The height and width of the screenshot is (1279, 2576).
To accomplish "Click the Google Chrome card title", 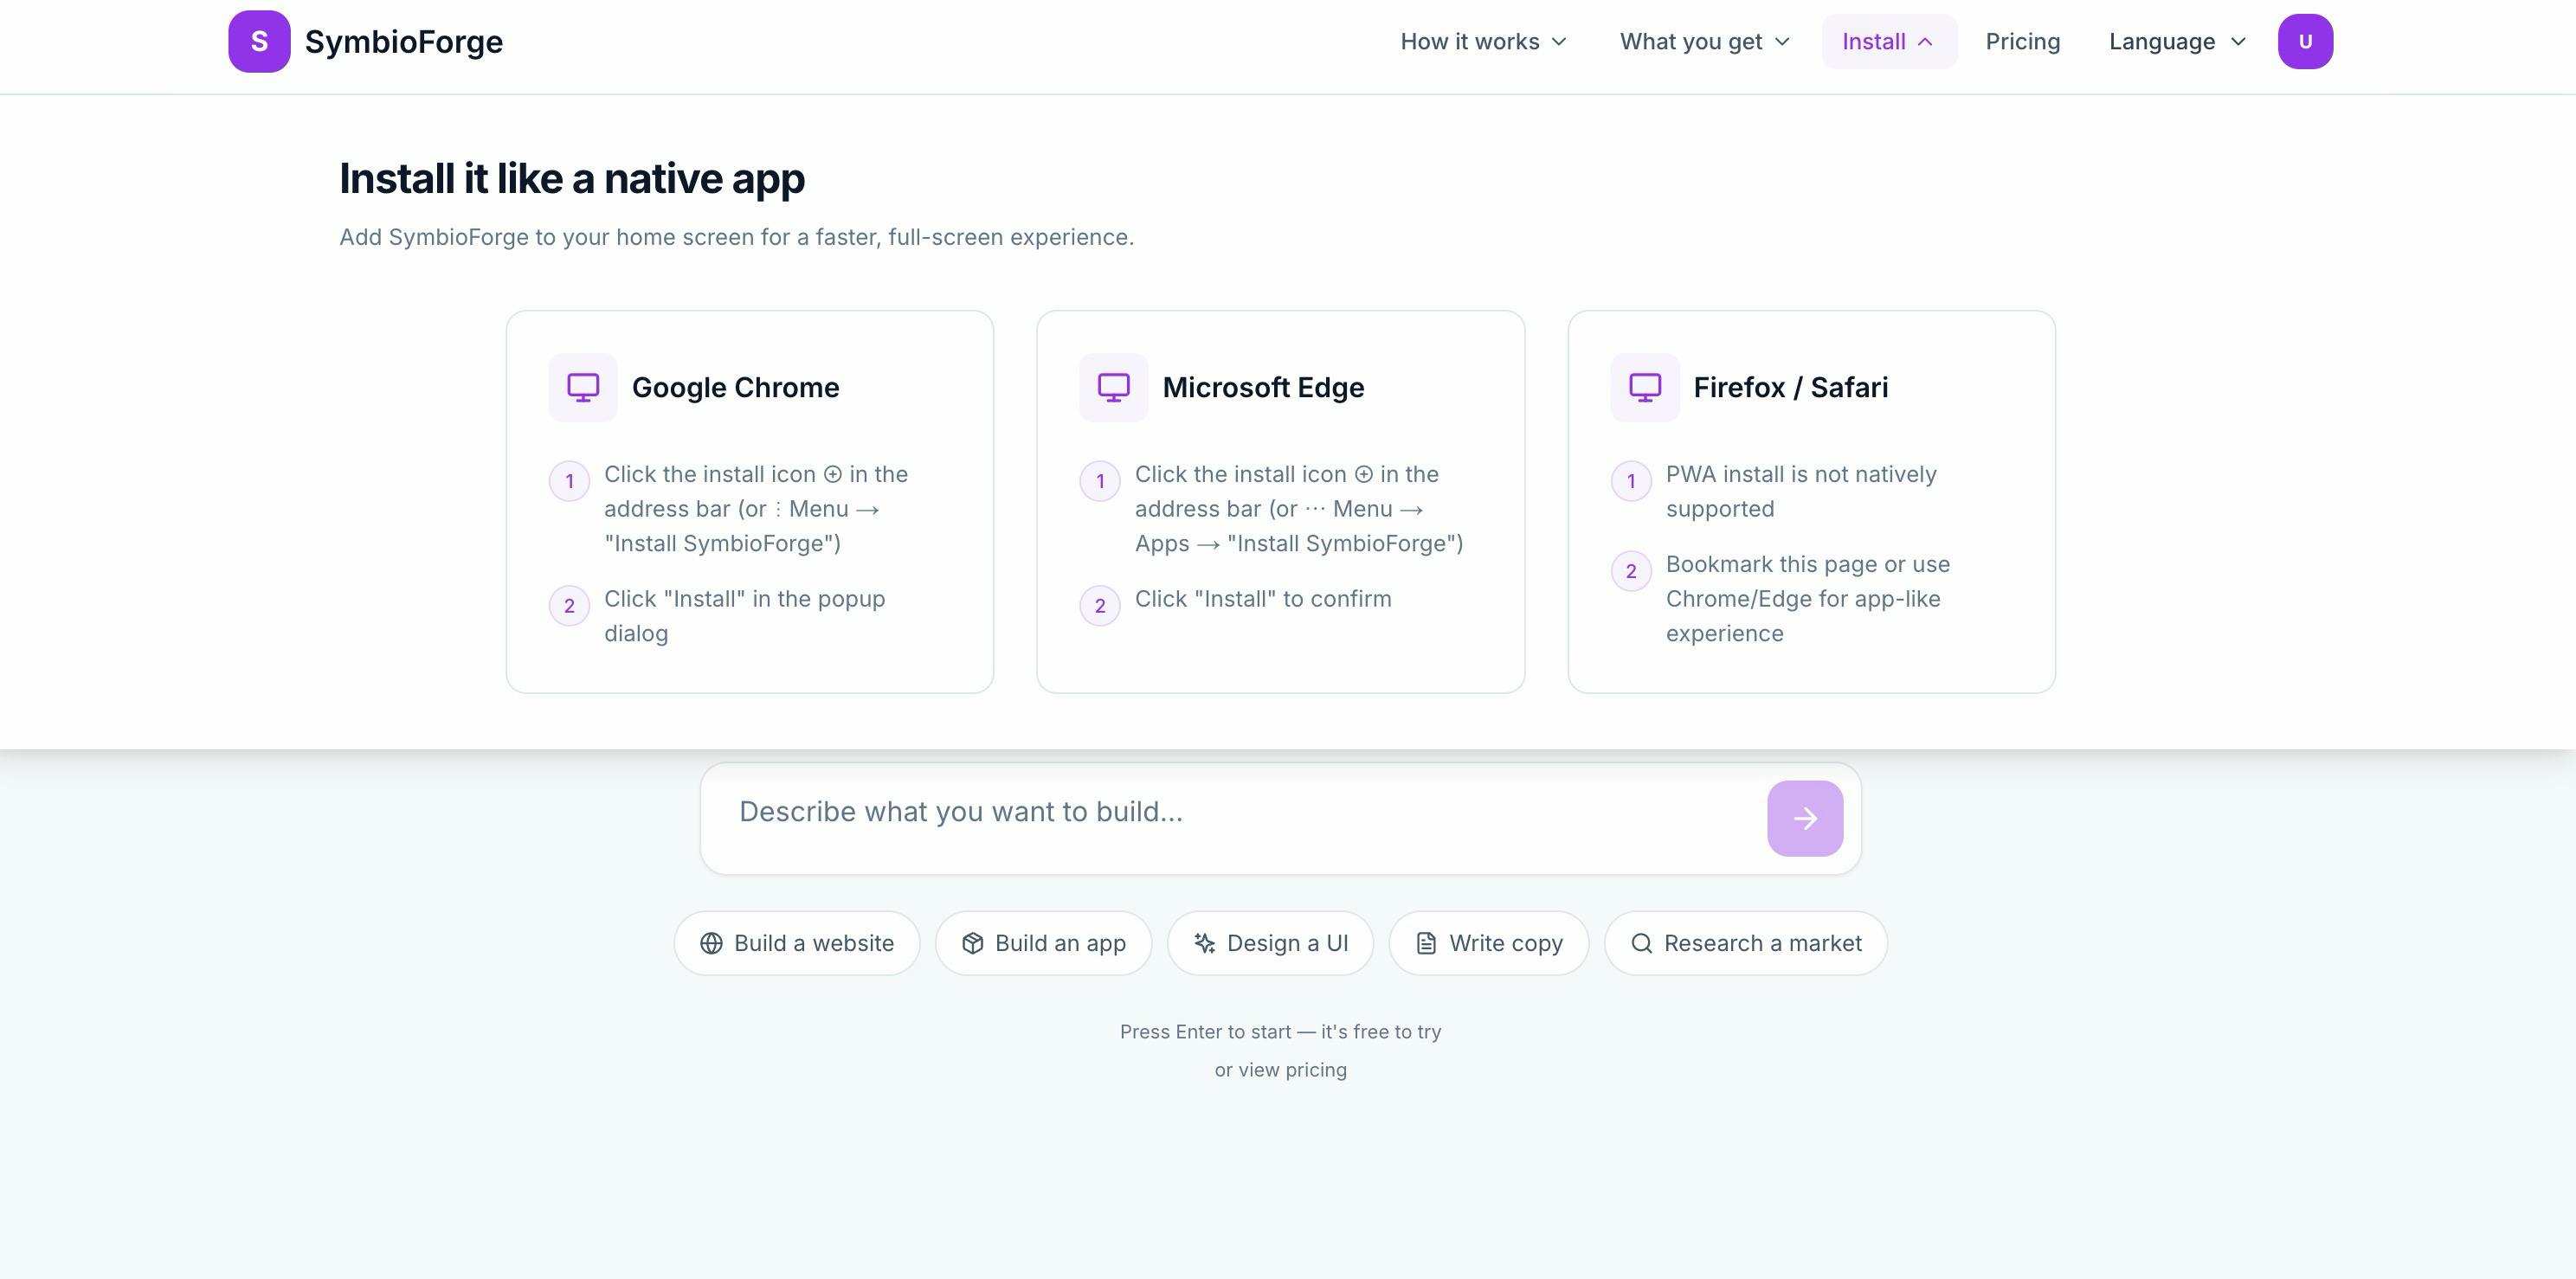I will pyautogui.click(x=735, y=387).
